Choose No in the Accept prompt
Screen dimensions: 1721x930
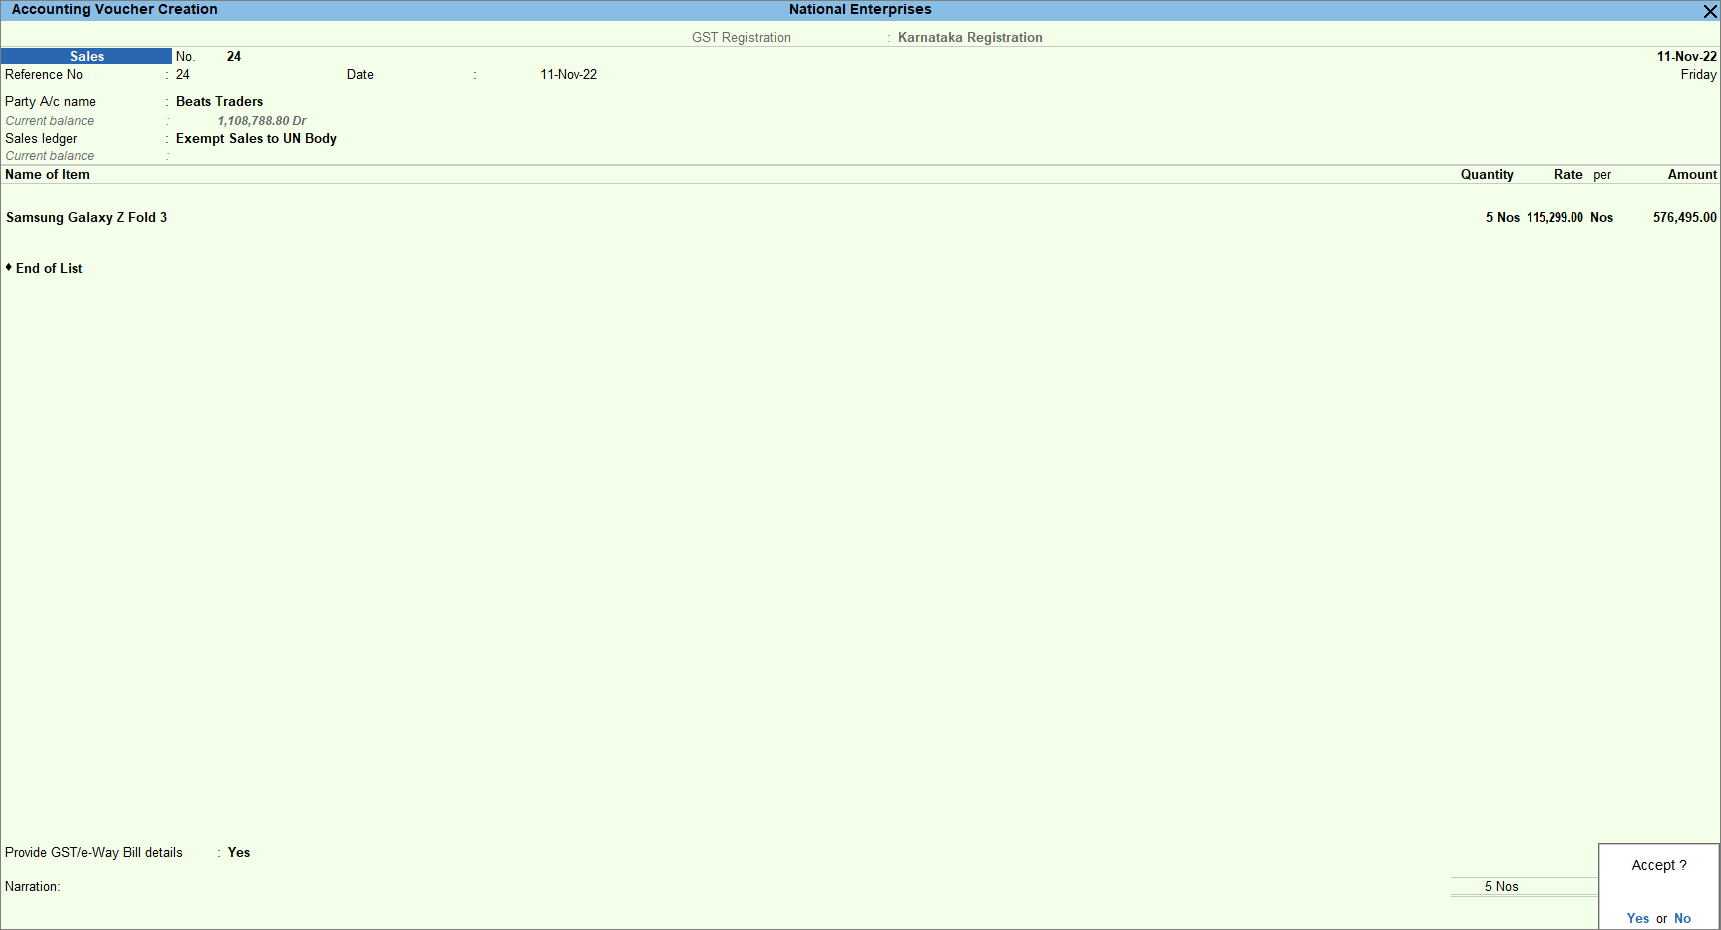tap(1682, 918)
